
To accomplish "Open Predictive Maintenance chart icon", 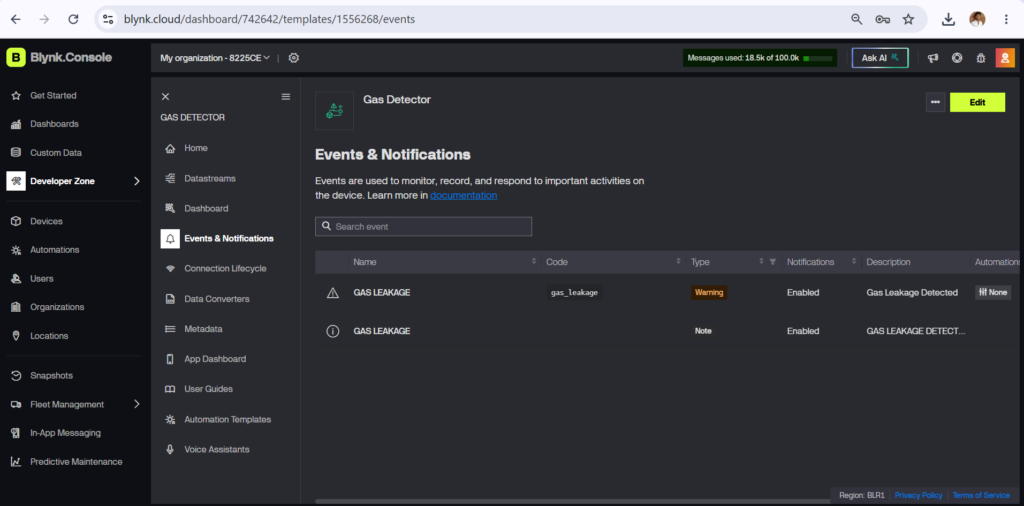I will 16,462.
